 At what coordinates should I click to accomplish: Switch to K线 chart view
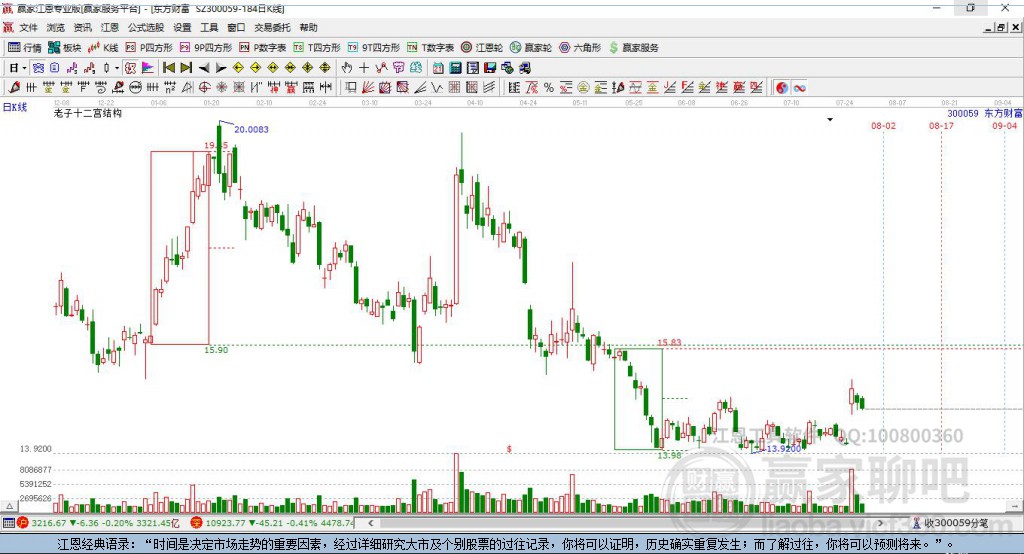(103, 48)
